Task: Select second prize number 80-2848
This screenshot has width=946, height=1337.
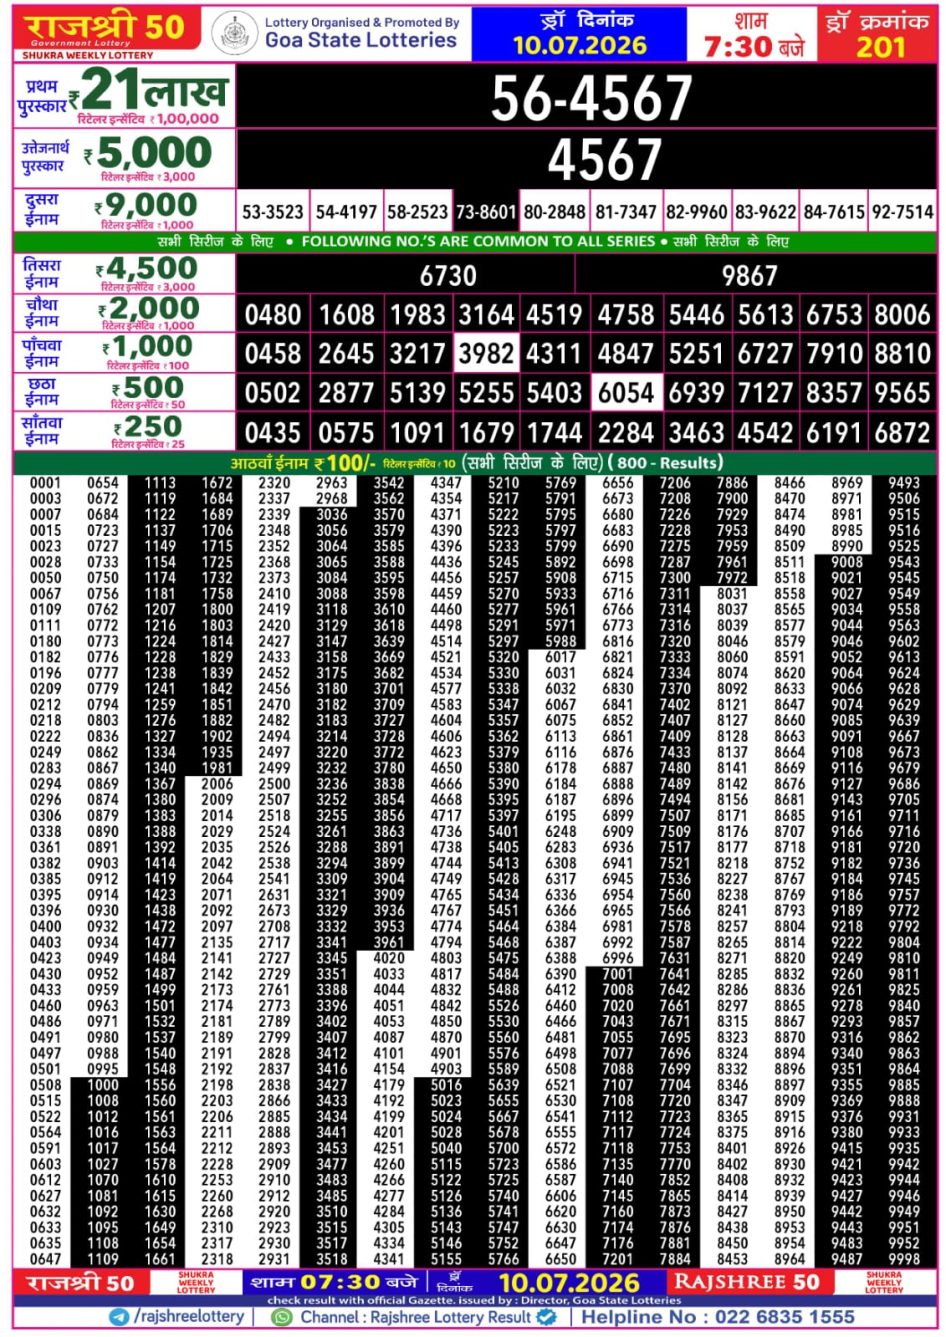Action: coord(555,212)
